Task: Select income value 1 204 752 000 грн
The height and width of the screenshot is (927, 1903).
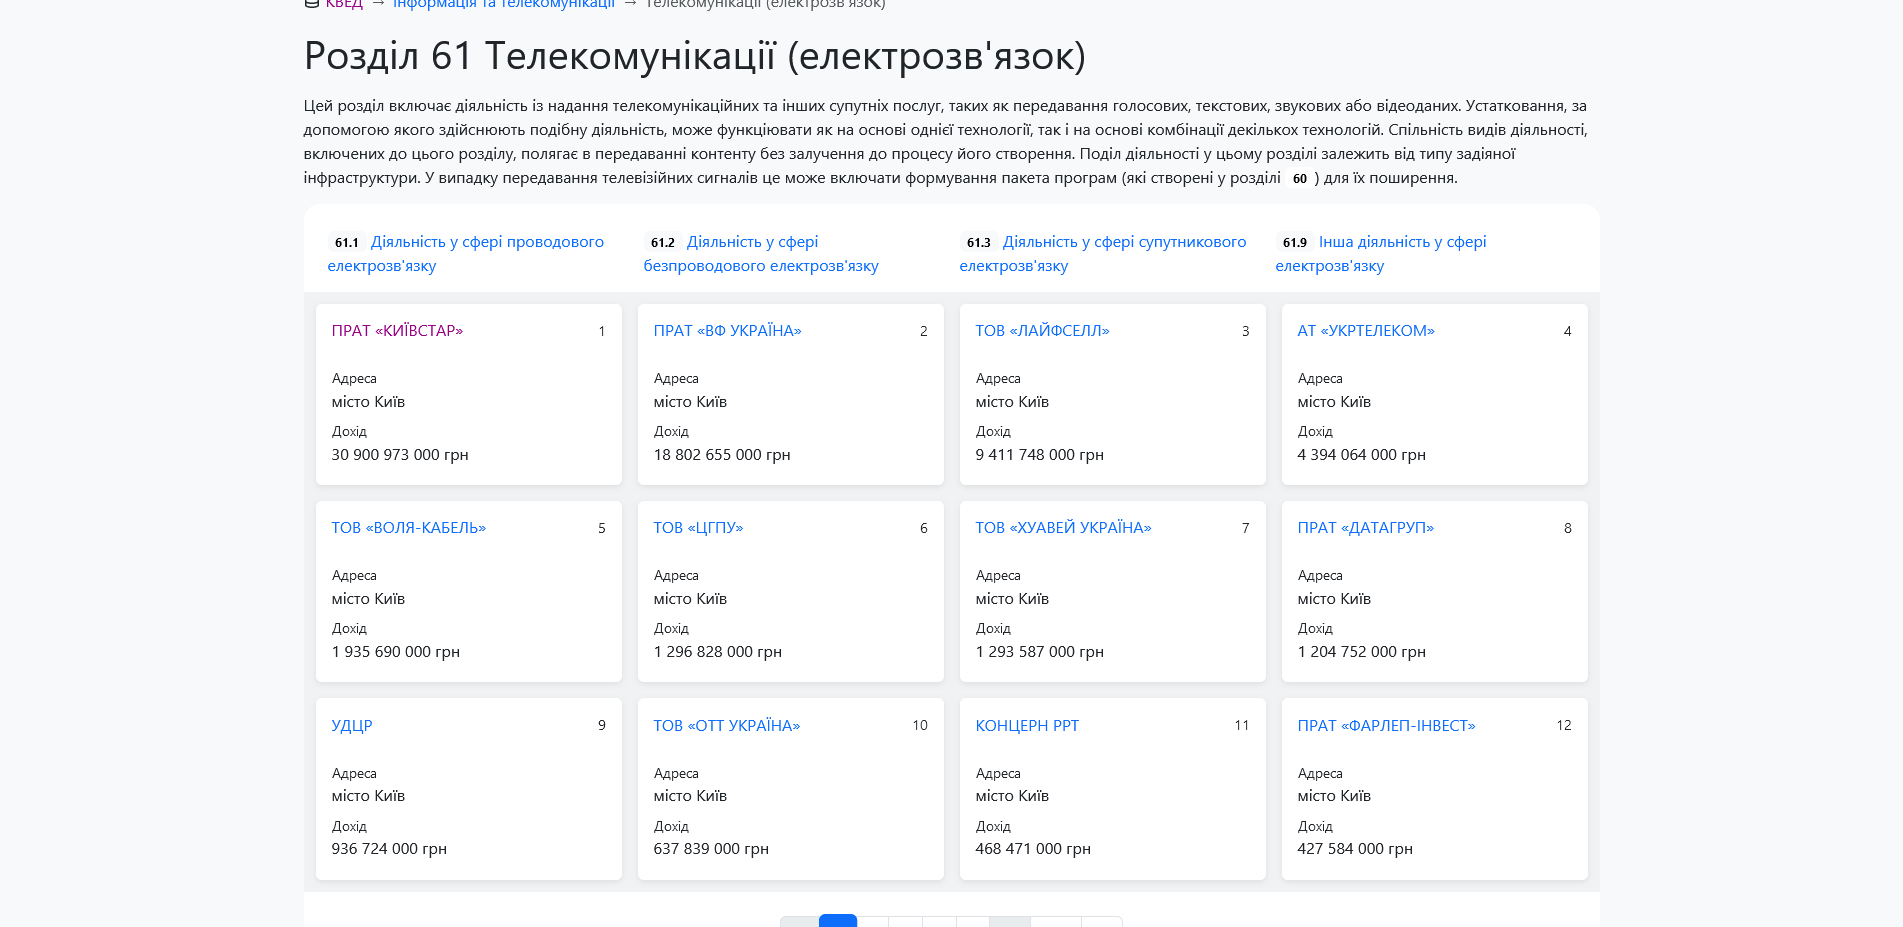Action: [x=1361, y=652]
